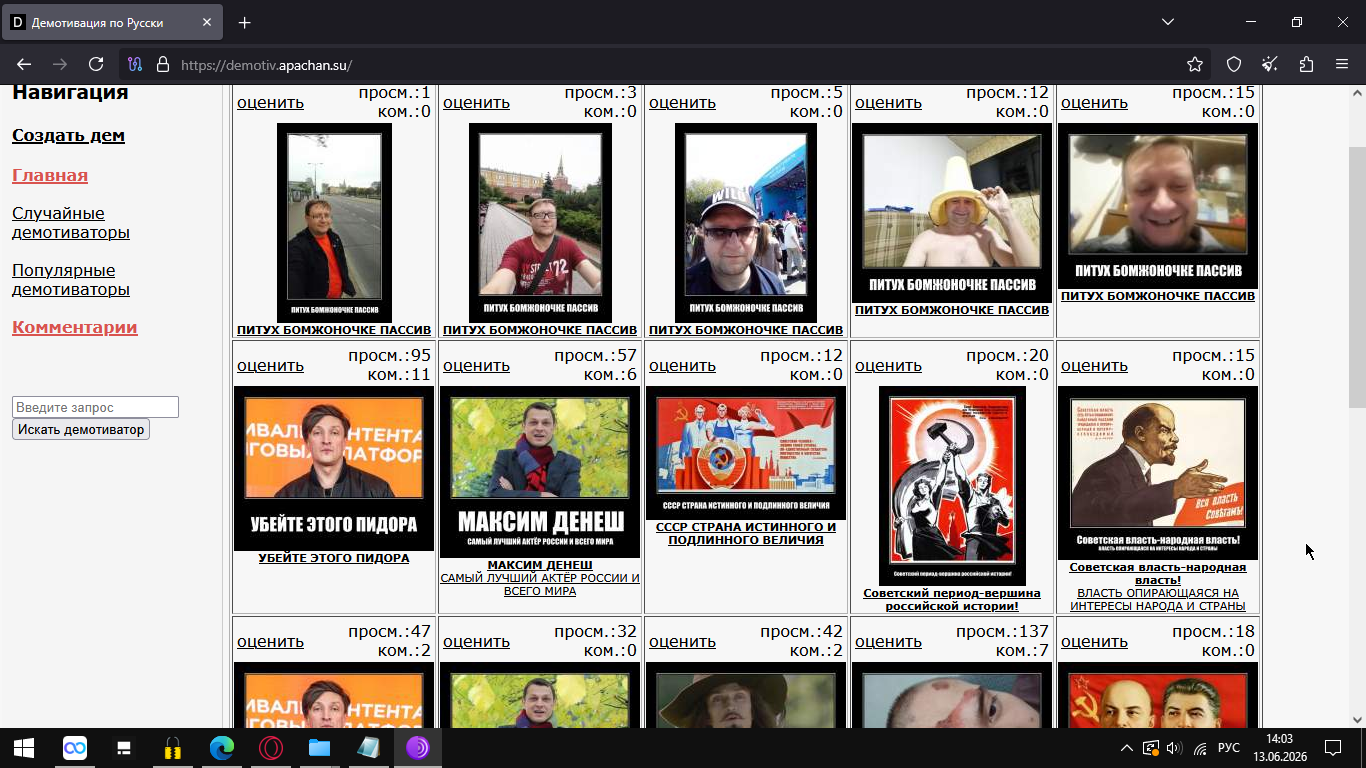Open the Windows Start menu
Screen dimensions: 1366x768
[24, 748]
